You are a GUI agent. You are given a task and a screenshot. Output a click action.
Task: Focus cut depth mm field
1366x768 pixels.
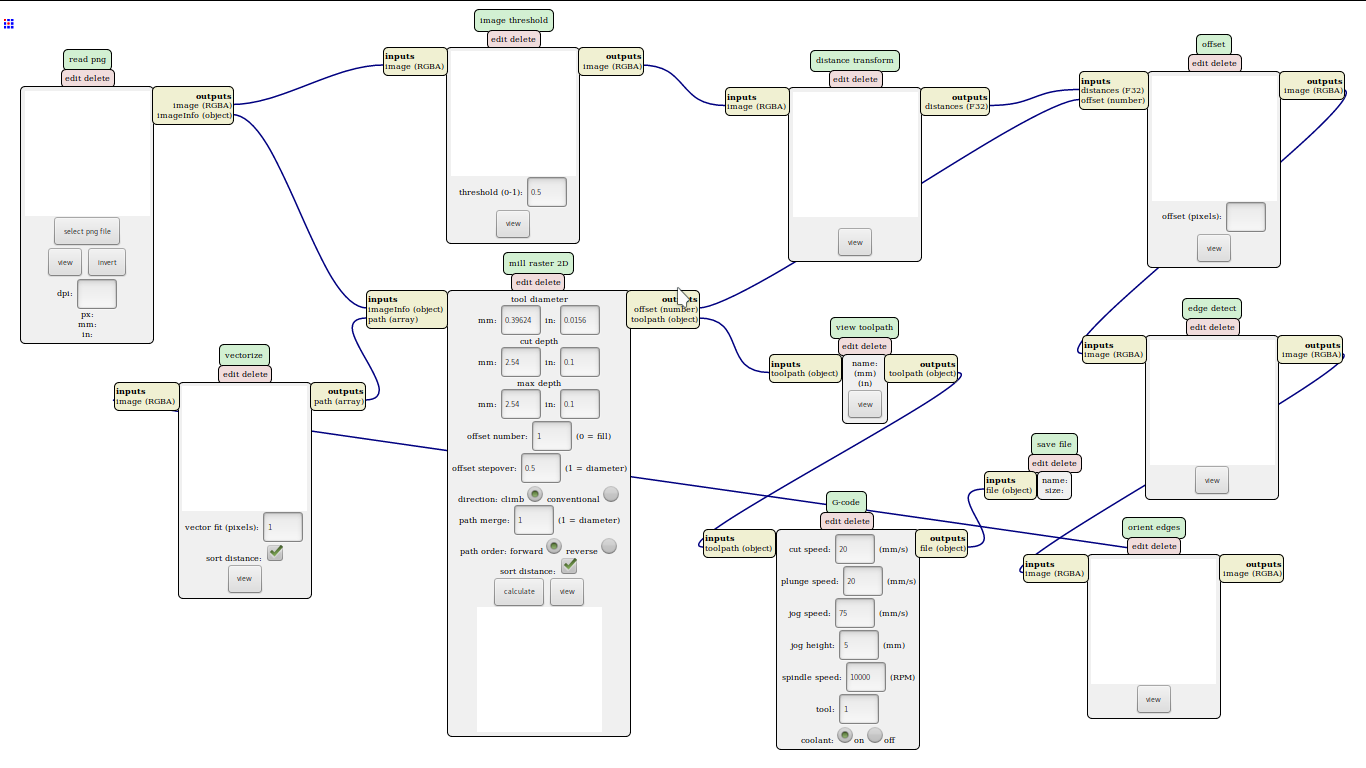pyautogui.click(x=521, y=362)
